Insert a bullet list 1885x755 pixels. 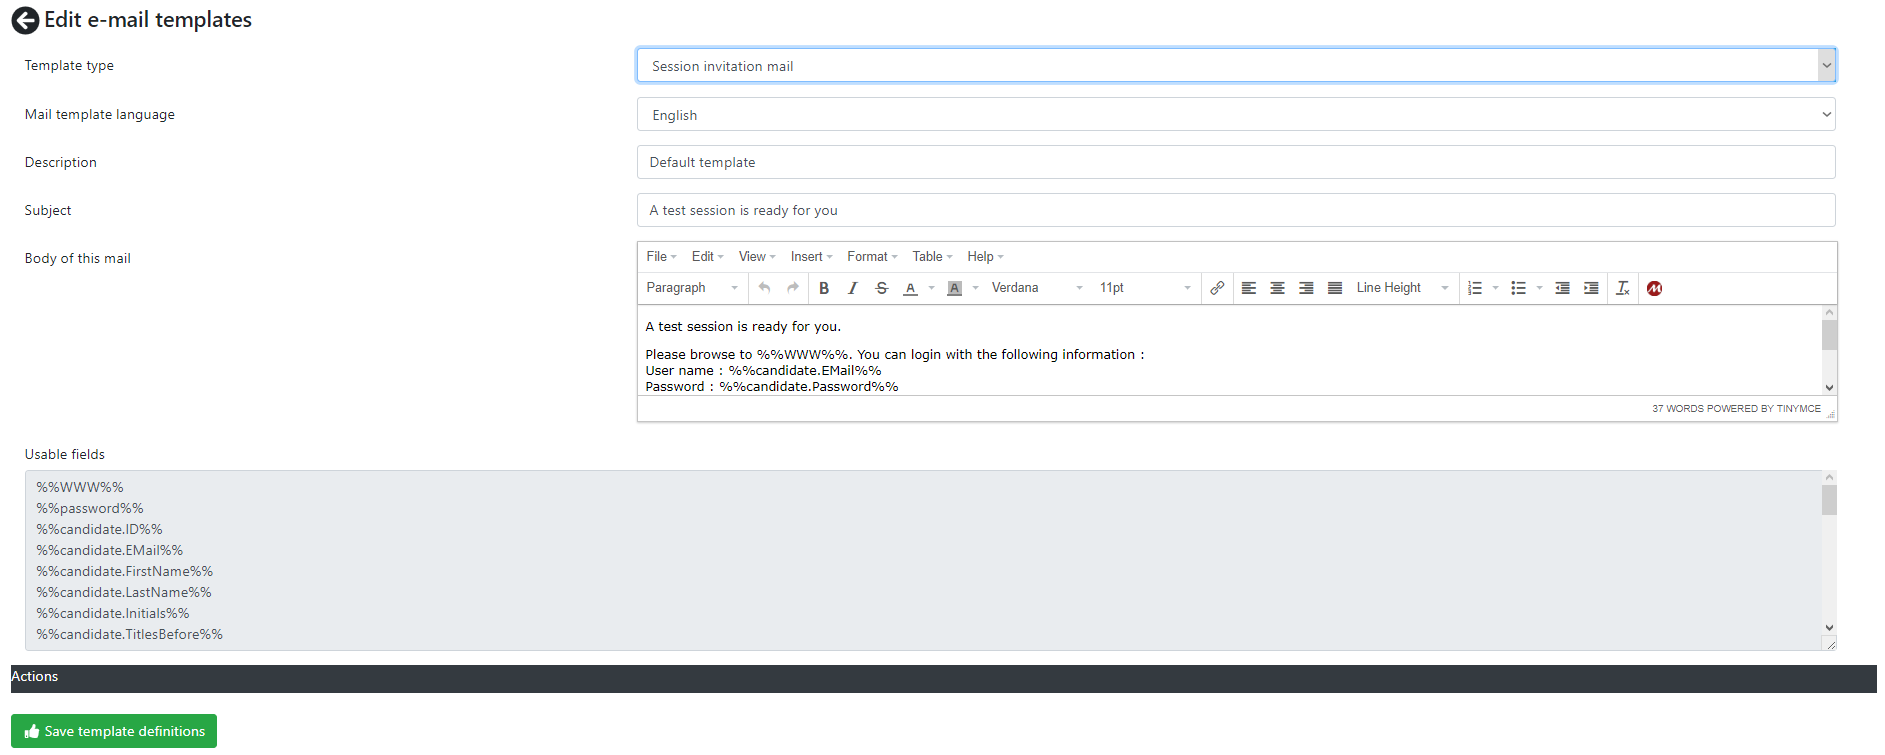1518,288
